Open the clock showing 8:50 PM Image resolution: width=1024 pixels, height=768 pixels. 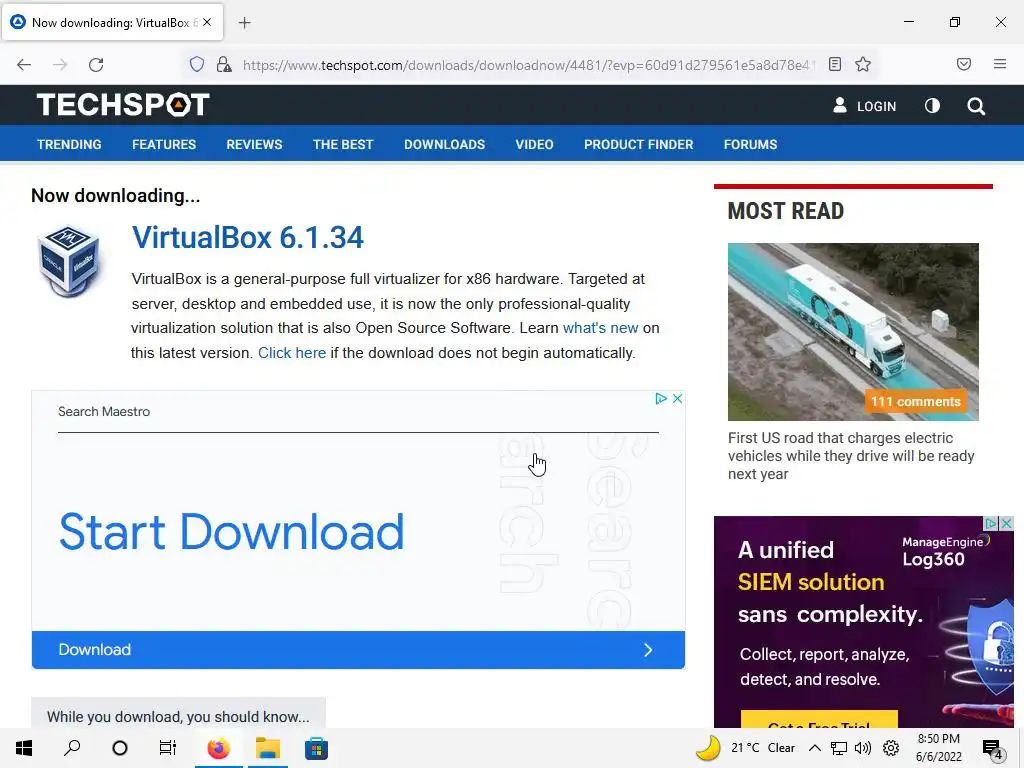tap(938, 748)
